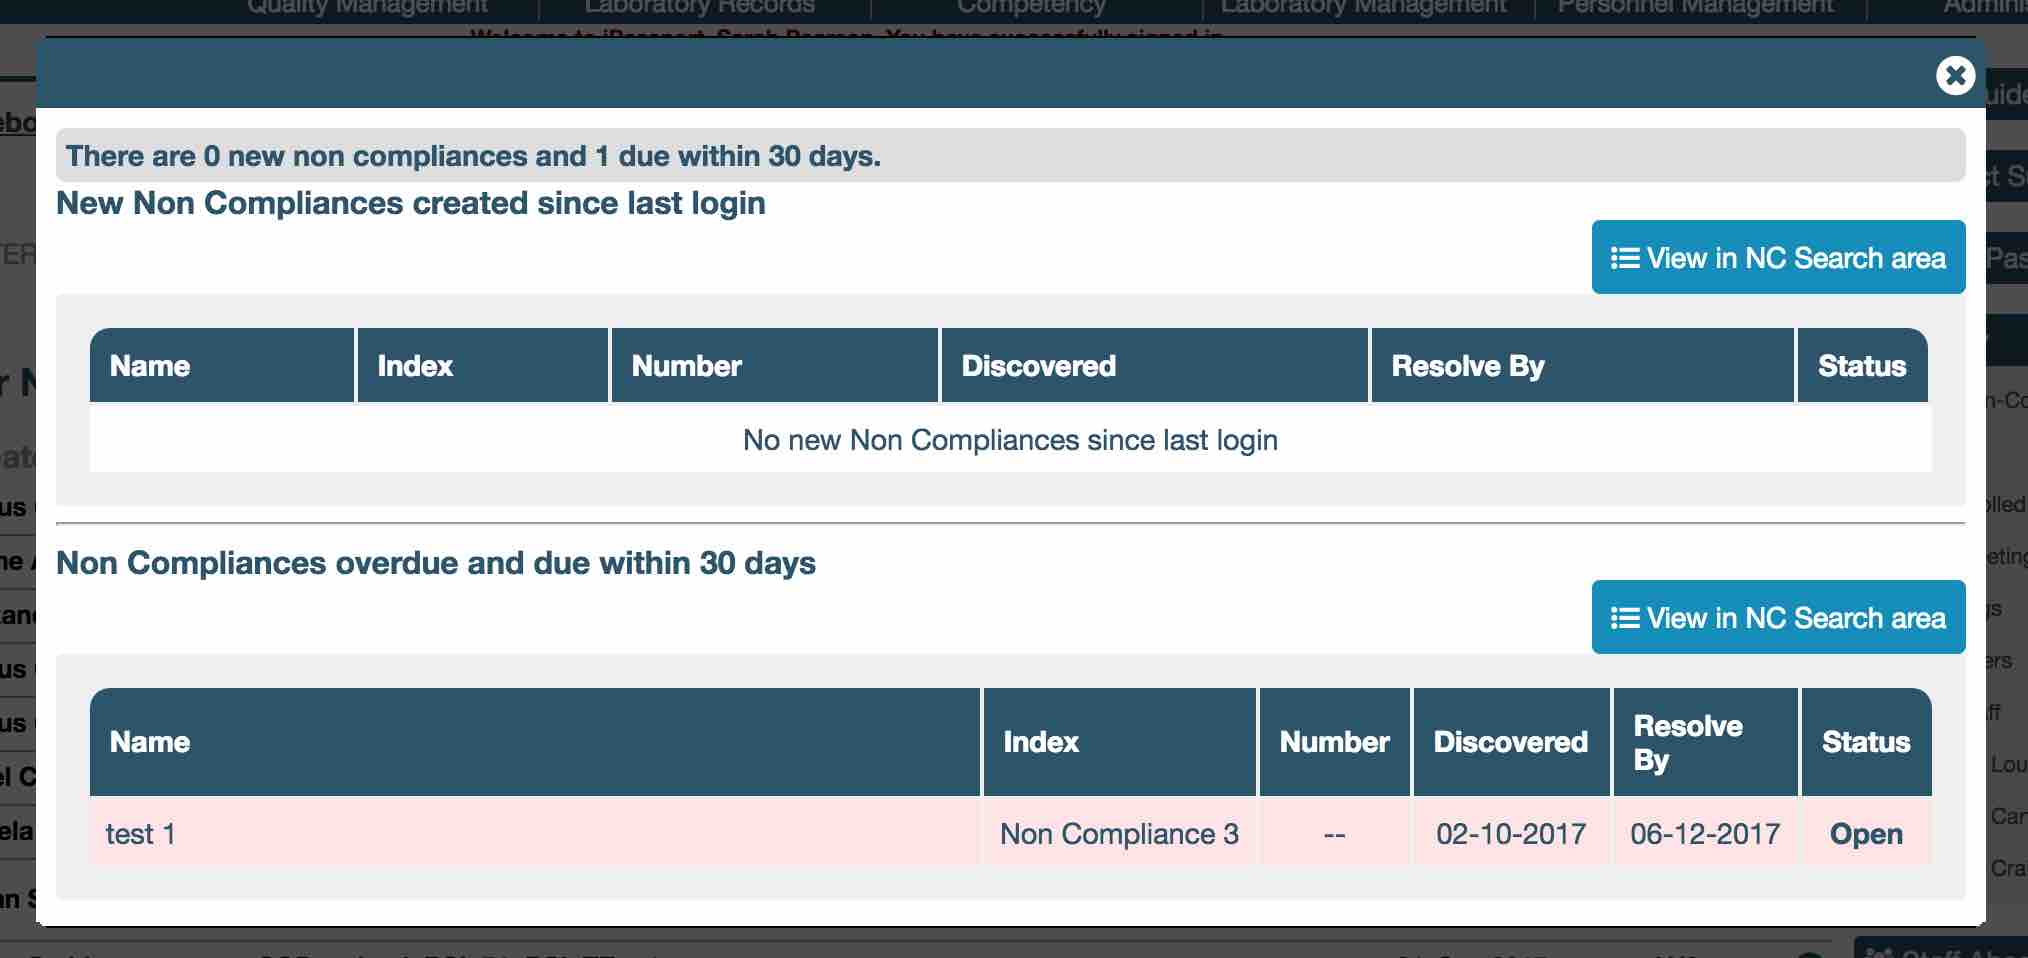Image resolution: width=2028 pixels, height=958 pixels.
Task: Click list icon on upper View in NC Search area button
Action: point(1625,258)
